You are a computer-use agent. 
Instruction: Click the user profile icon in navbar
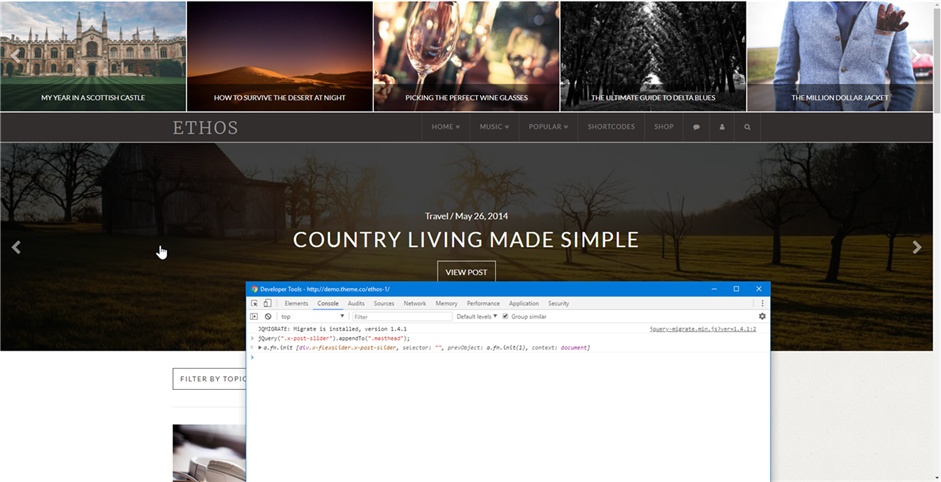pos(722,127)
